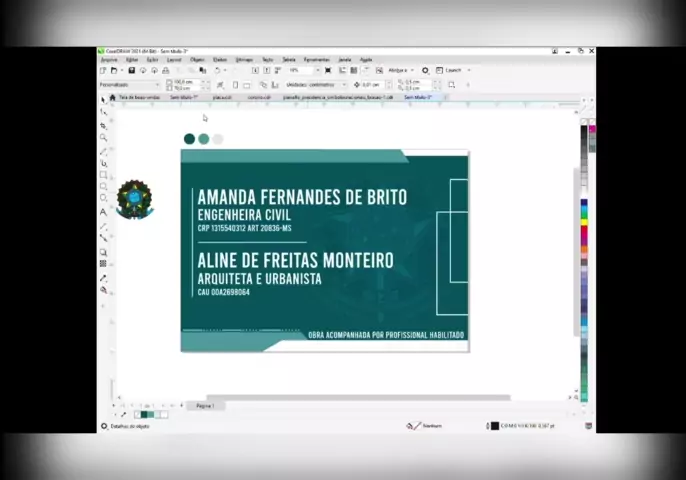
Task: Click the Brazil coat of arms image
Action: point(134,198)
